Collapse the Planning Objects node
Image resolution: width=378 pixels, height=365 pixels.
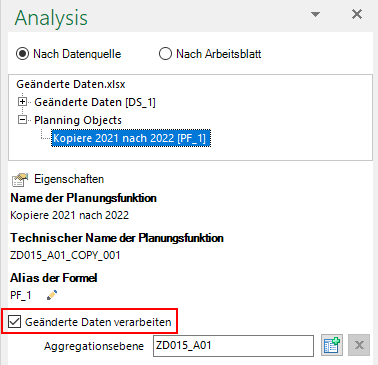point(22,120)
